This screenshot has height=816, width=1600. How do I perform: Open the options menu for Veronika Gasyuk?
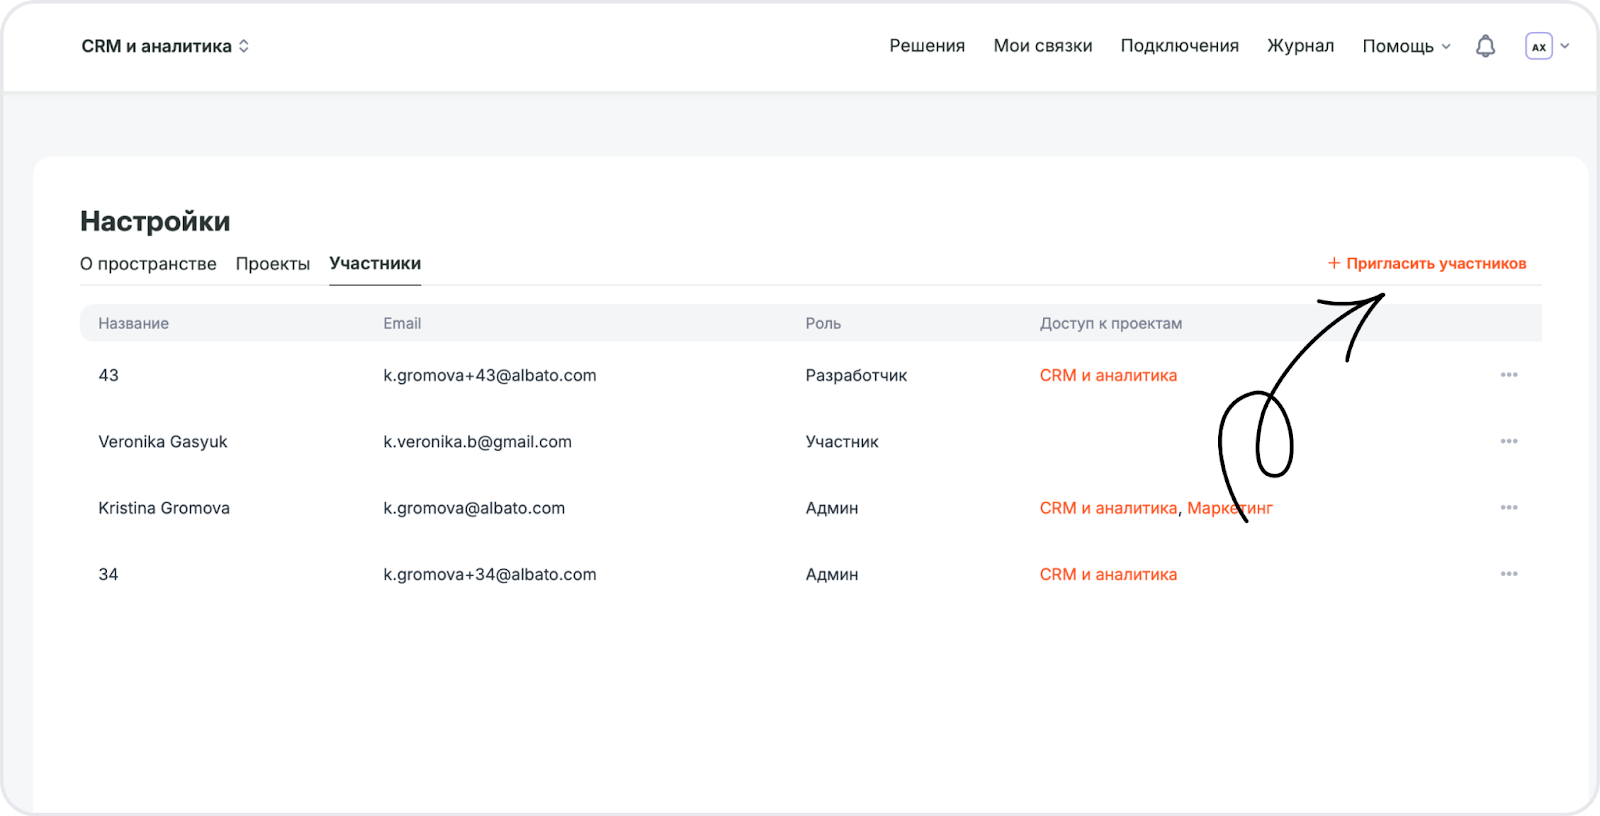click(x=1509, y=441)
